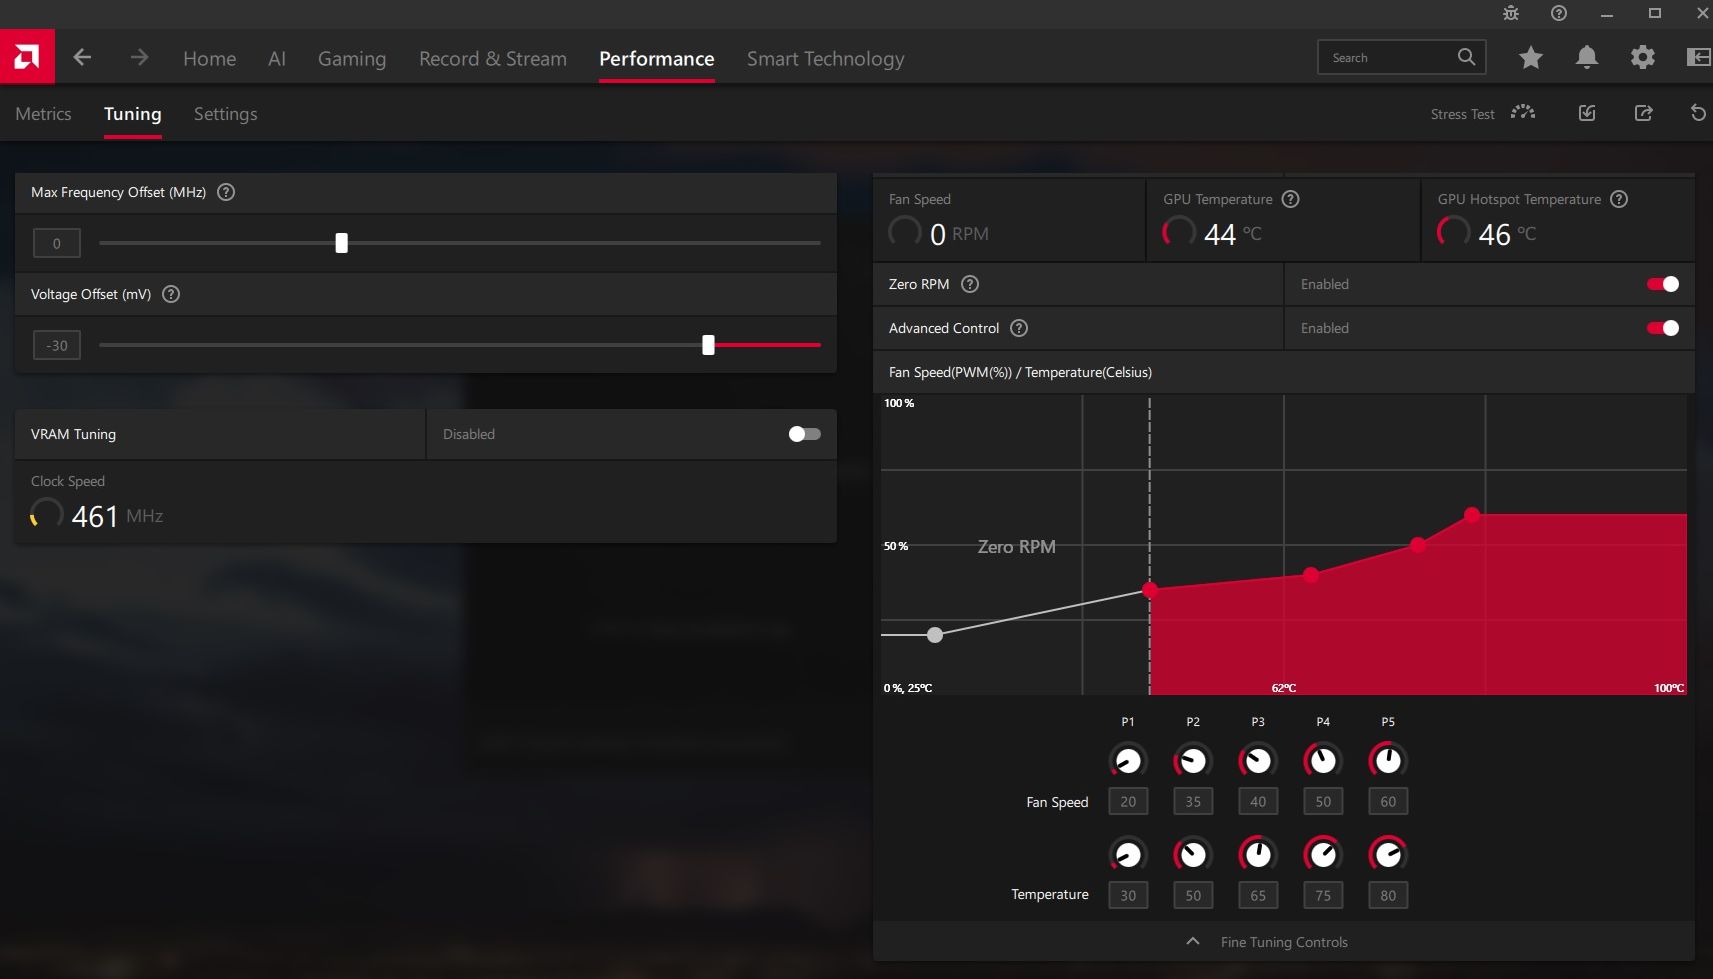
Task: Collapse Fine Tuning Controls chevron
Action: [1192, 941]
